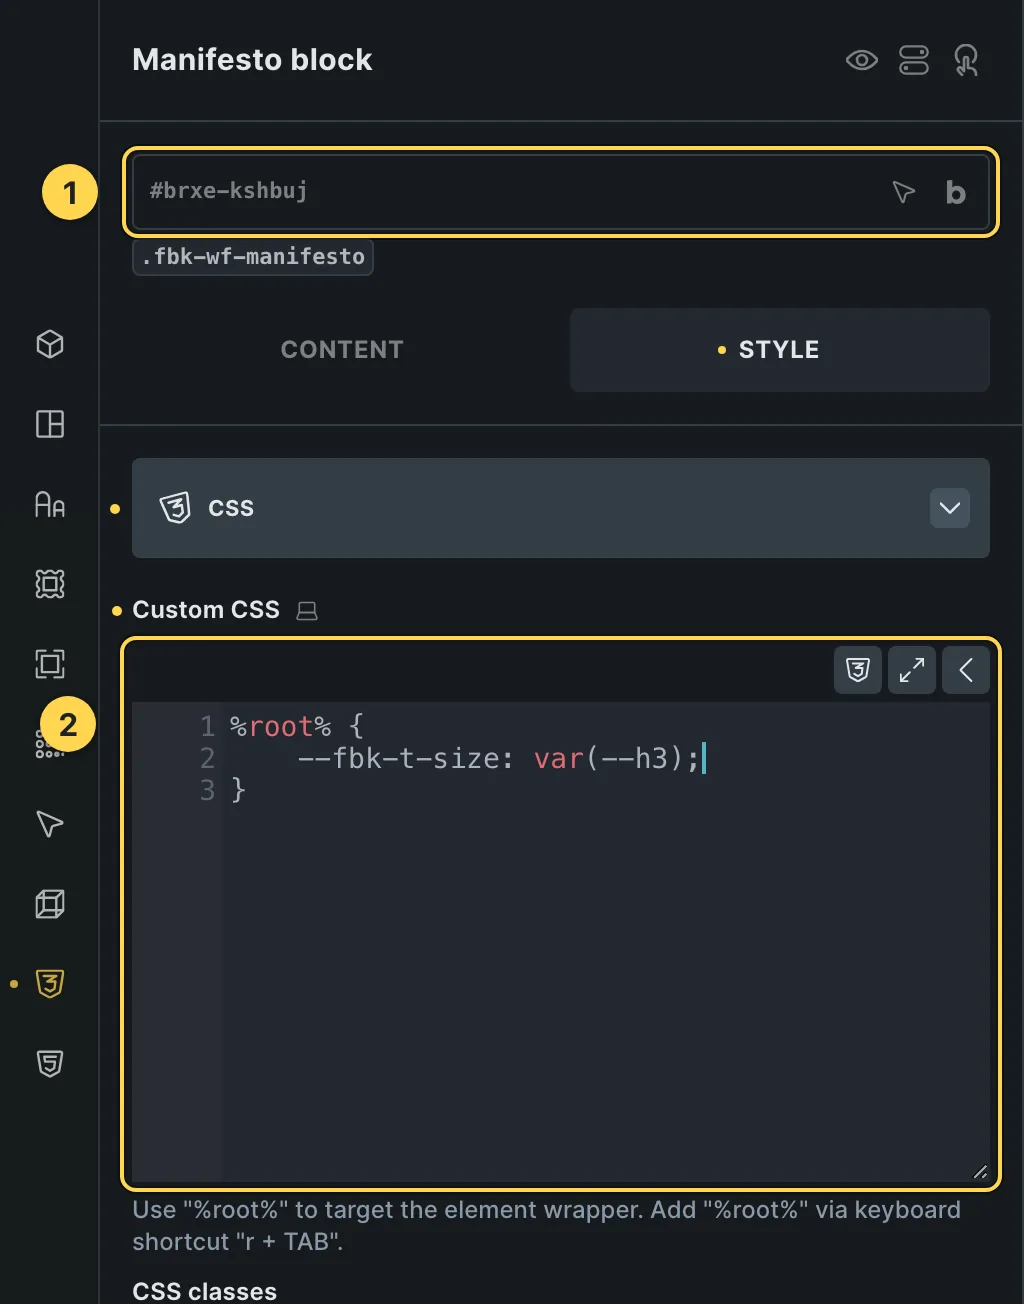Open the Border frame icon in the sidebar
The height and width of the screenshot is (1304, 1024).
[x=50, y=664]
